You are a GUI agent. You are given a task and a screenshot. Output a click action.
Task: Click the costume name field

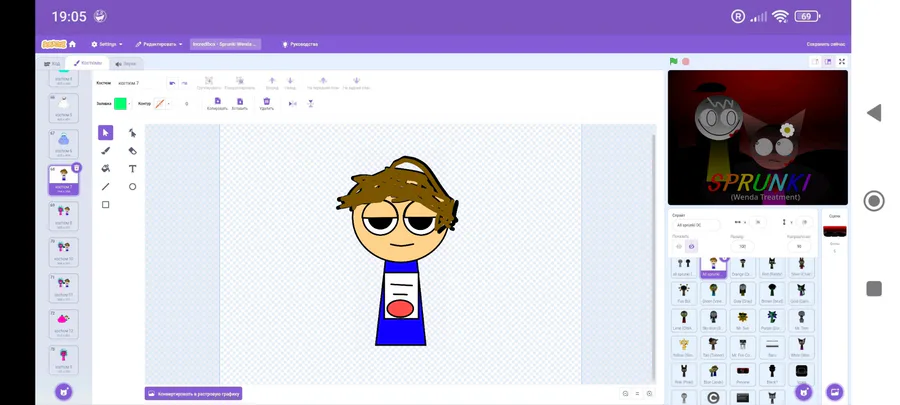tap(139, 83)
